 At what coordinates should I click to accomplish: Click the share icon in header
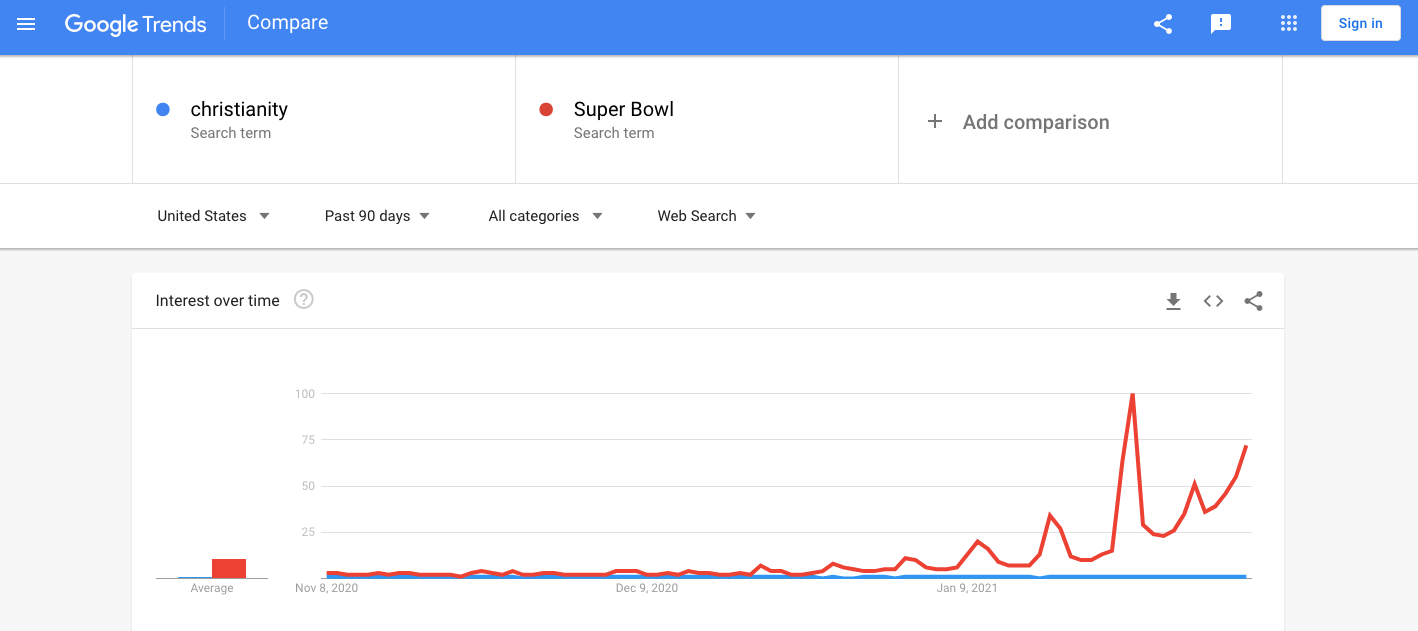(x=1163, y=24)
